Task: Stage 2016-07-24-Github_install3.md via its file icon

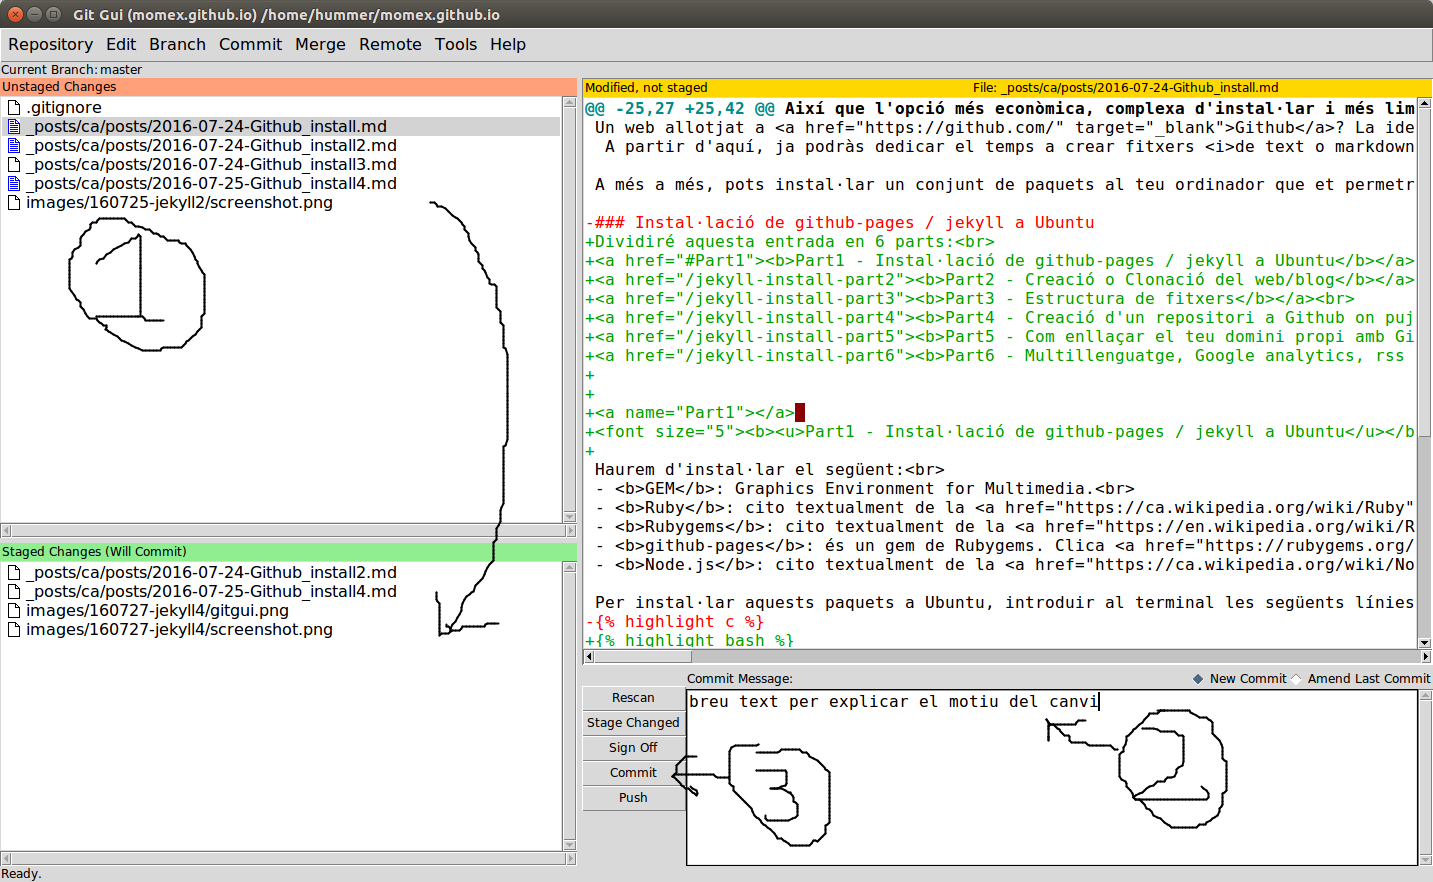Action: pos(13,164)
